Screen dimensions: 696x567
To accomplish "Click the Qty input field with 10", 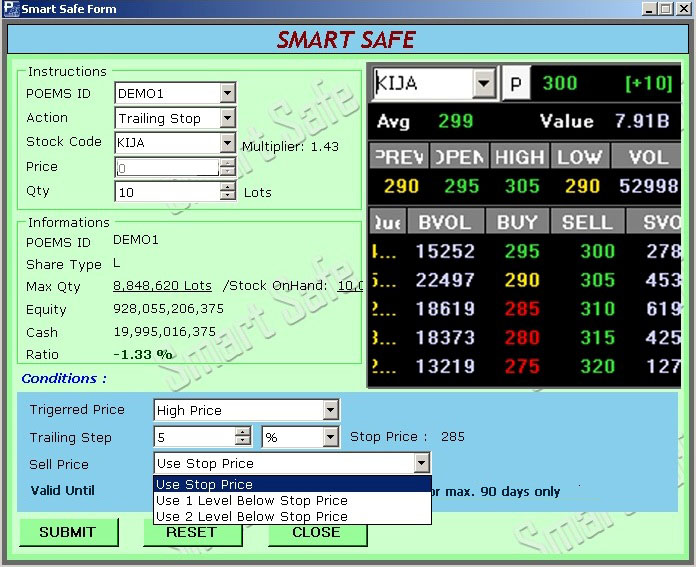I will 167,192.
